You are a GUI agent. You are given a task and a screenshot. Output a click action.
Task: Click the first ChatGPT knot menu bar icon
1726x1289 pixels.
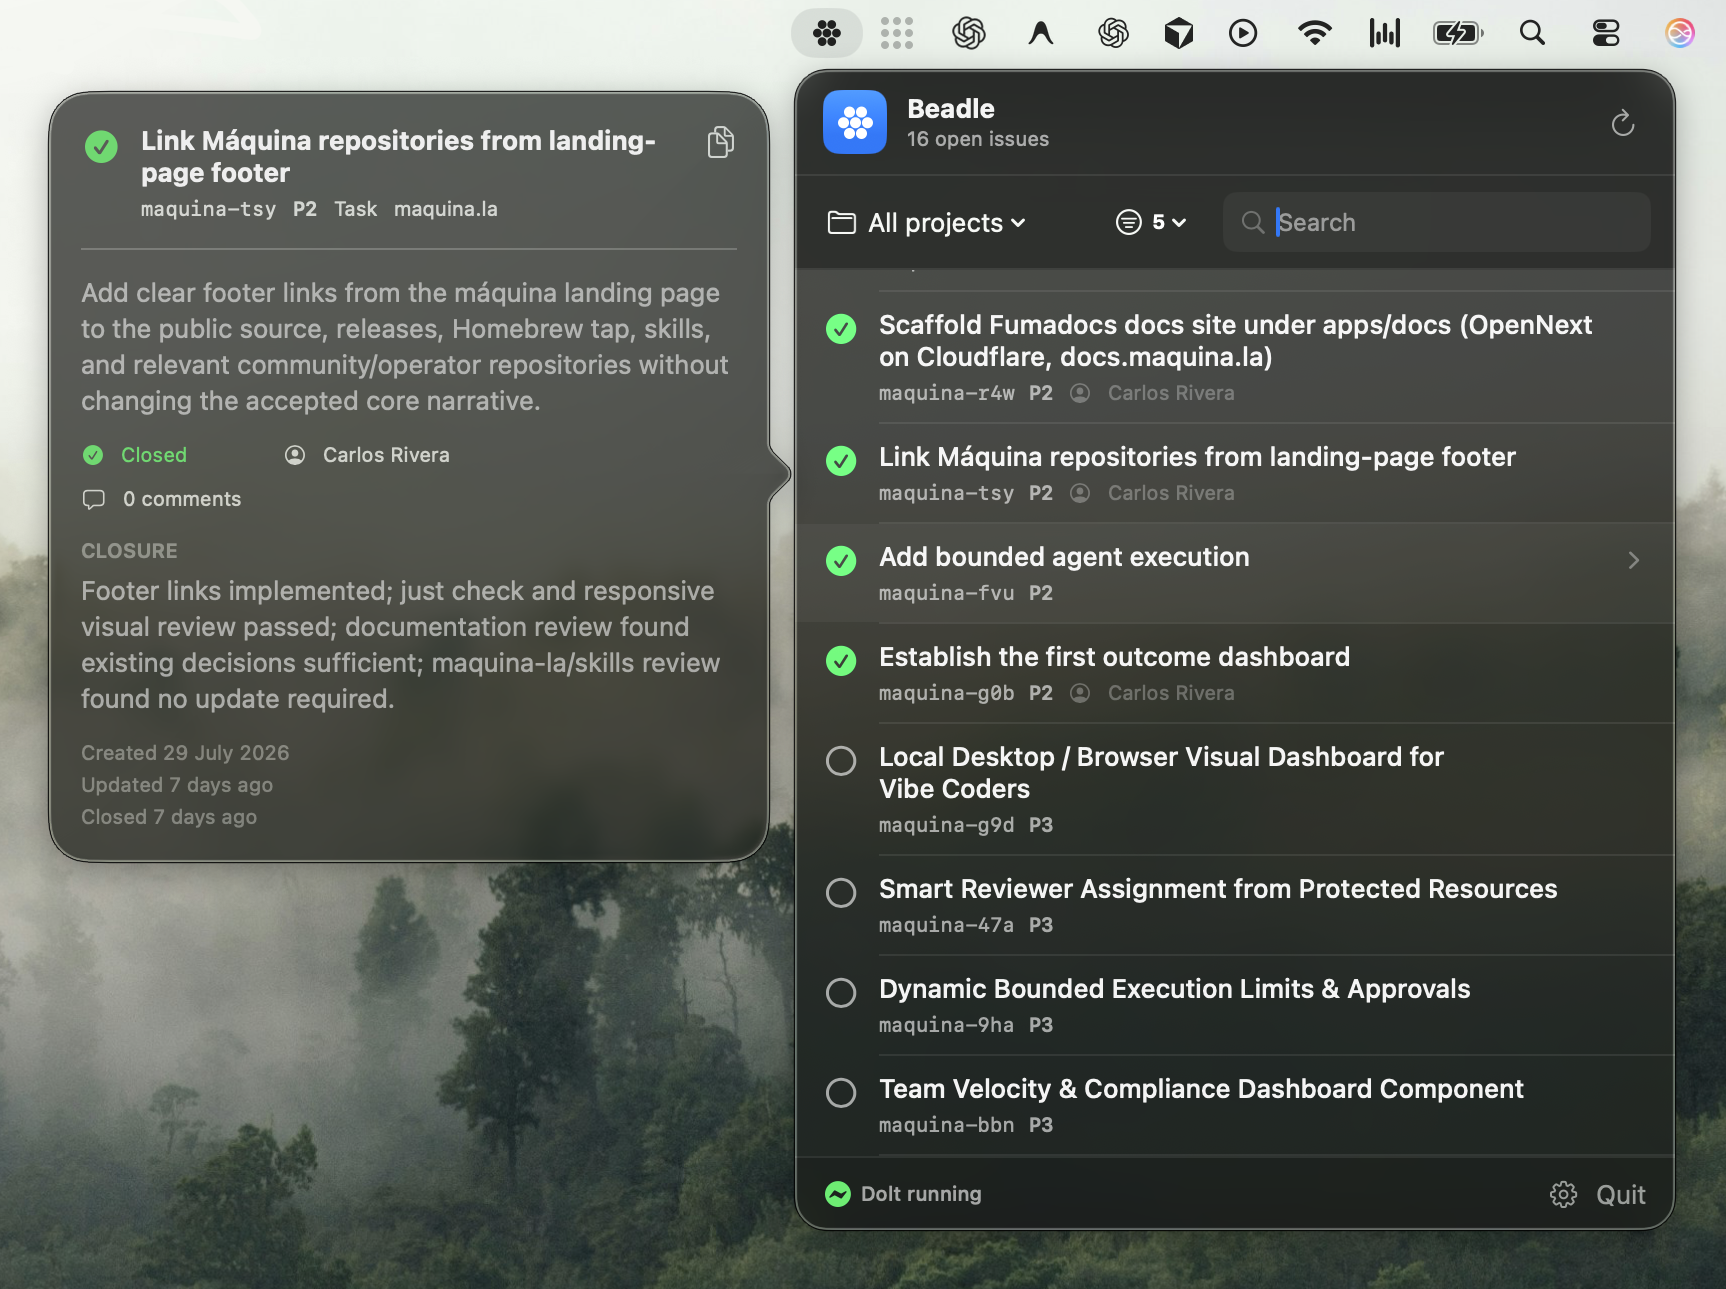[969, 33]
